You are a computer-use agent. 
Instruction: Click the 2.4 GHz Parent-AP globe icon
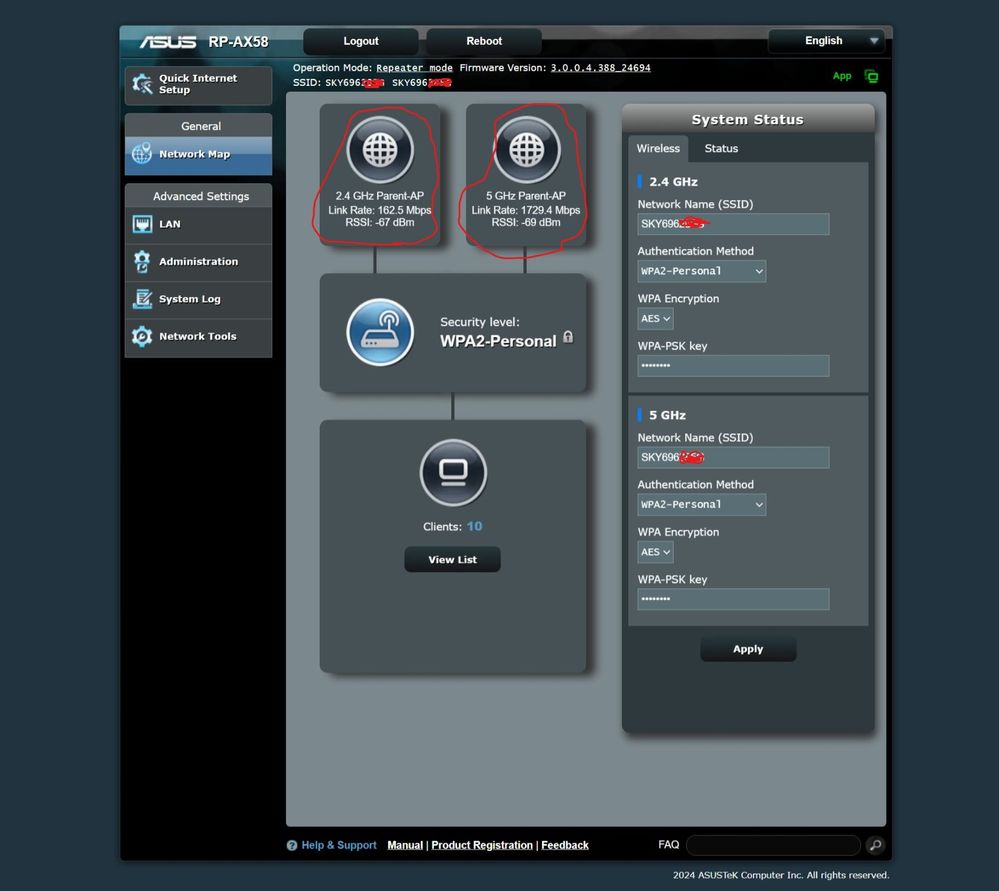point(378,150)
